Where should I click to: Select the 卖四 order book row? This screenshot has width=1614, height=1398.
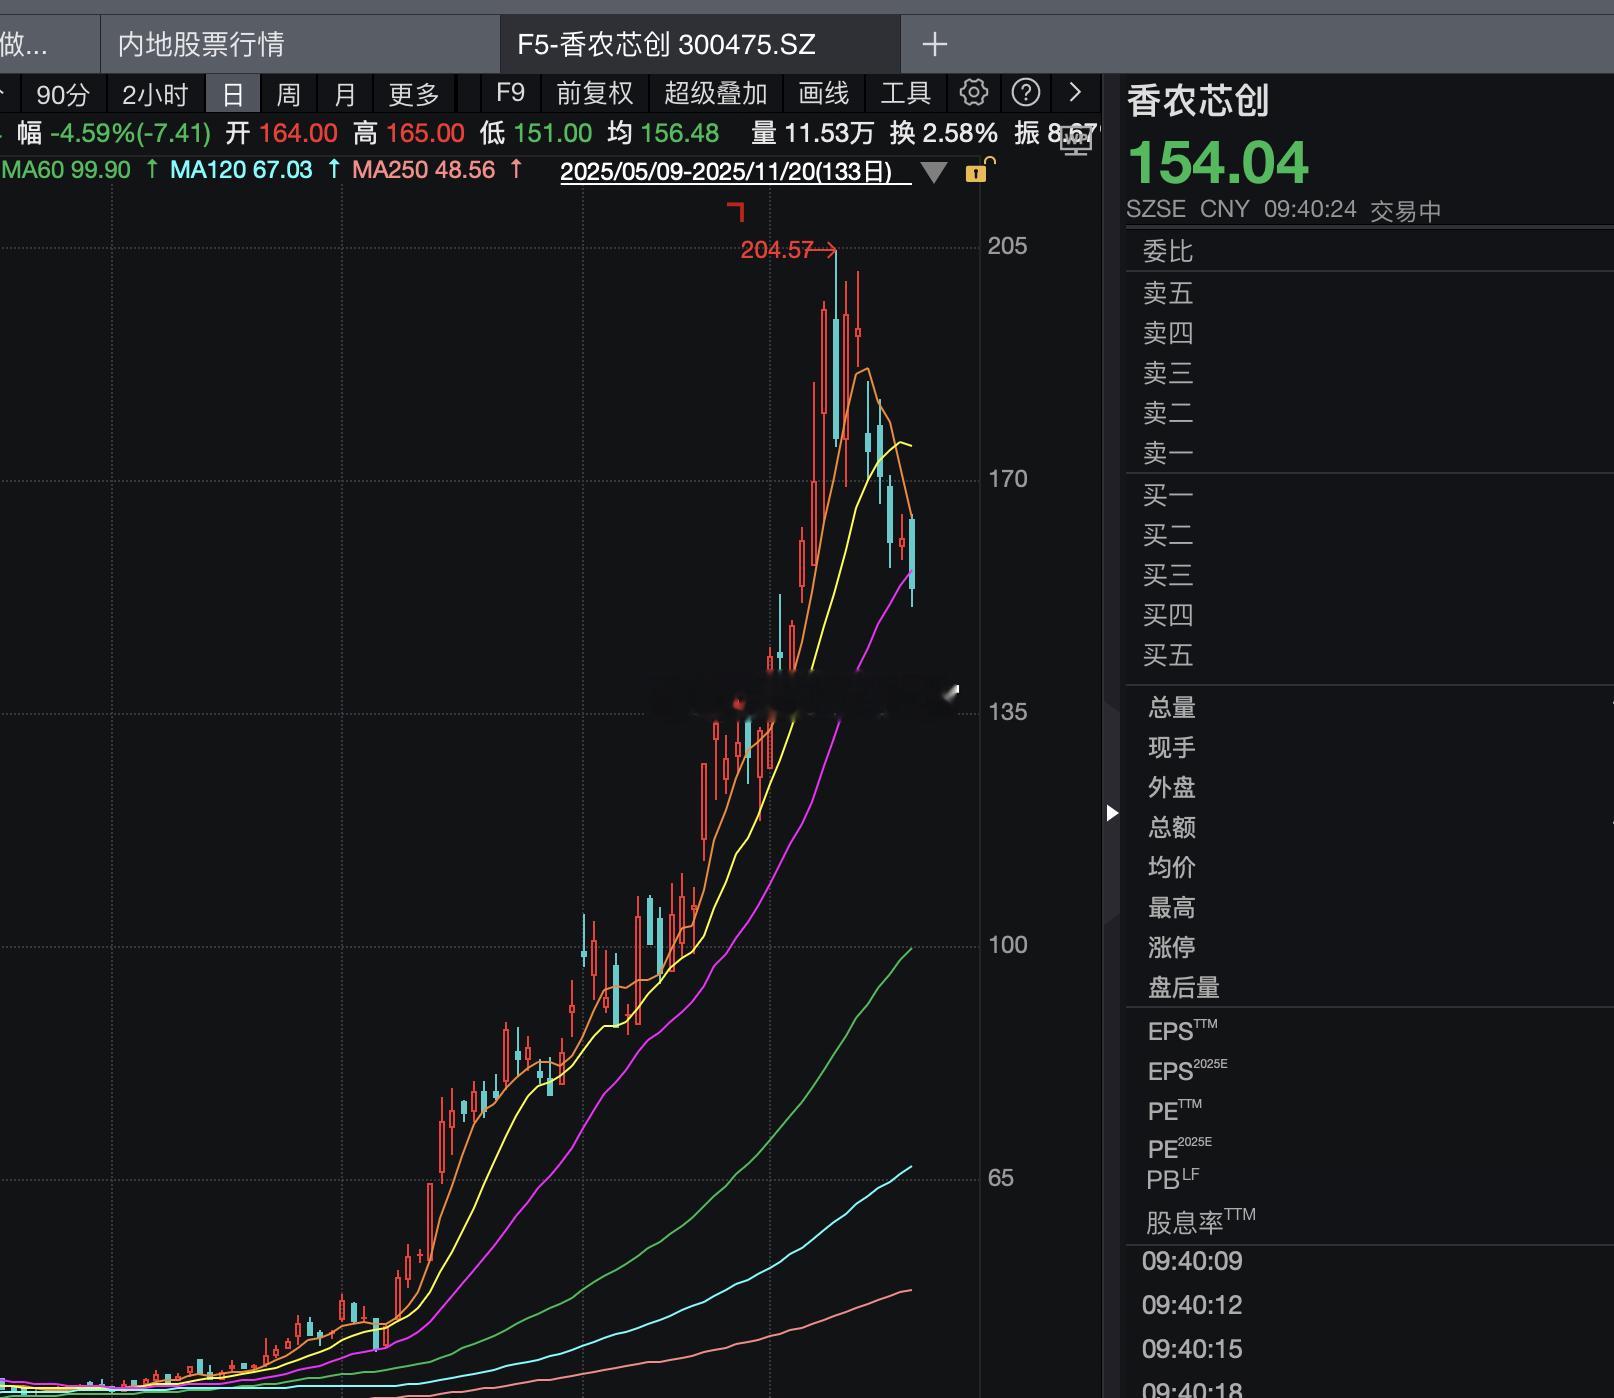[1370, 333]
